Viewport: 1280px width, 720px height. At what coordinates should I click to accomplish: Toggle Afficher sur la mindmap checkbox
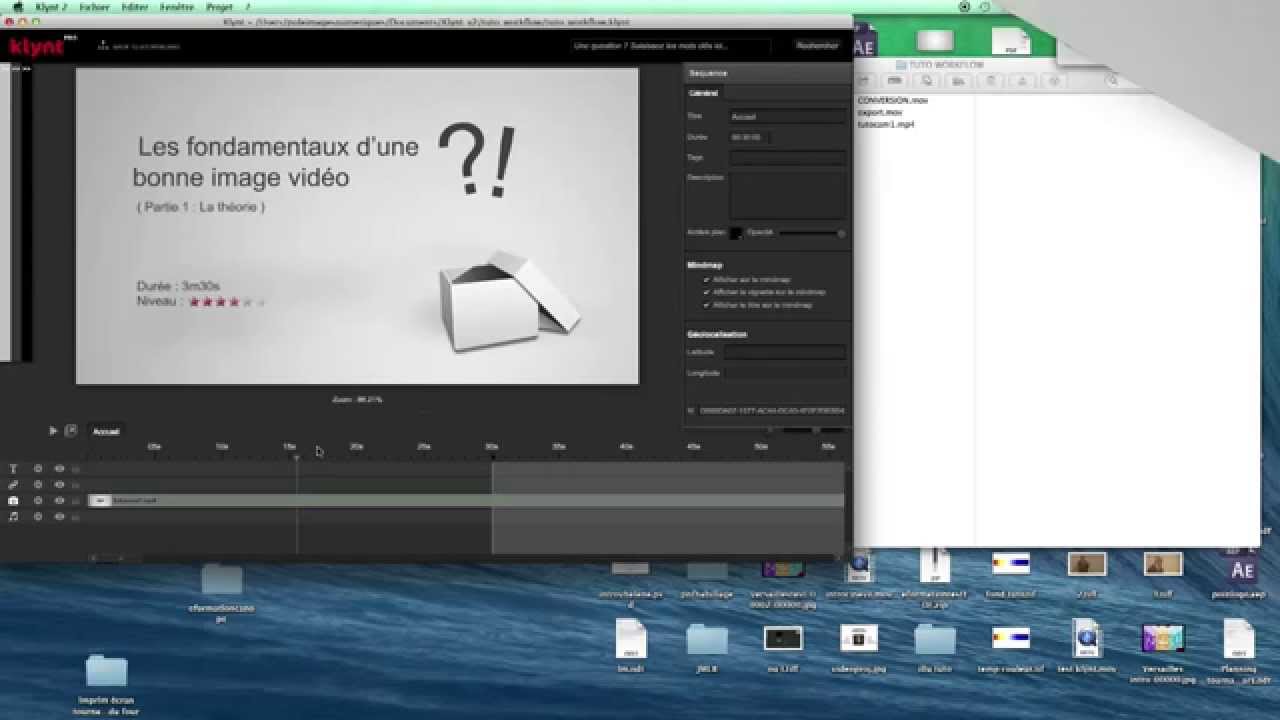[x=706, y=280]
